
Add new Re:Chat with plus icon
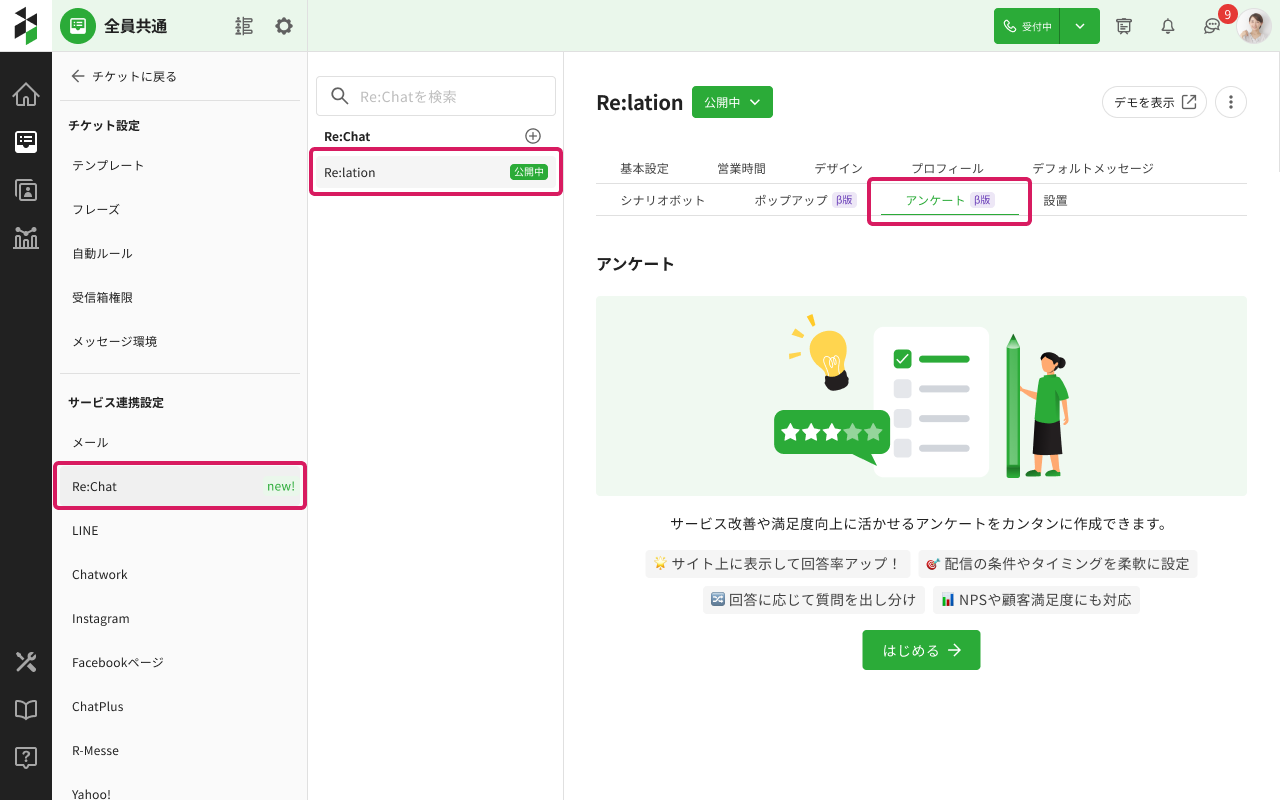pyautogui.click(x=533, y=136)
